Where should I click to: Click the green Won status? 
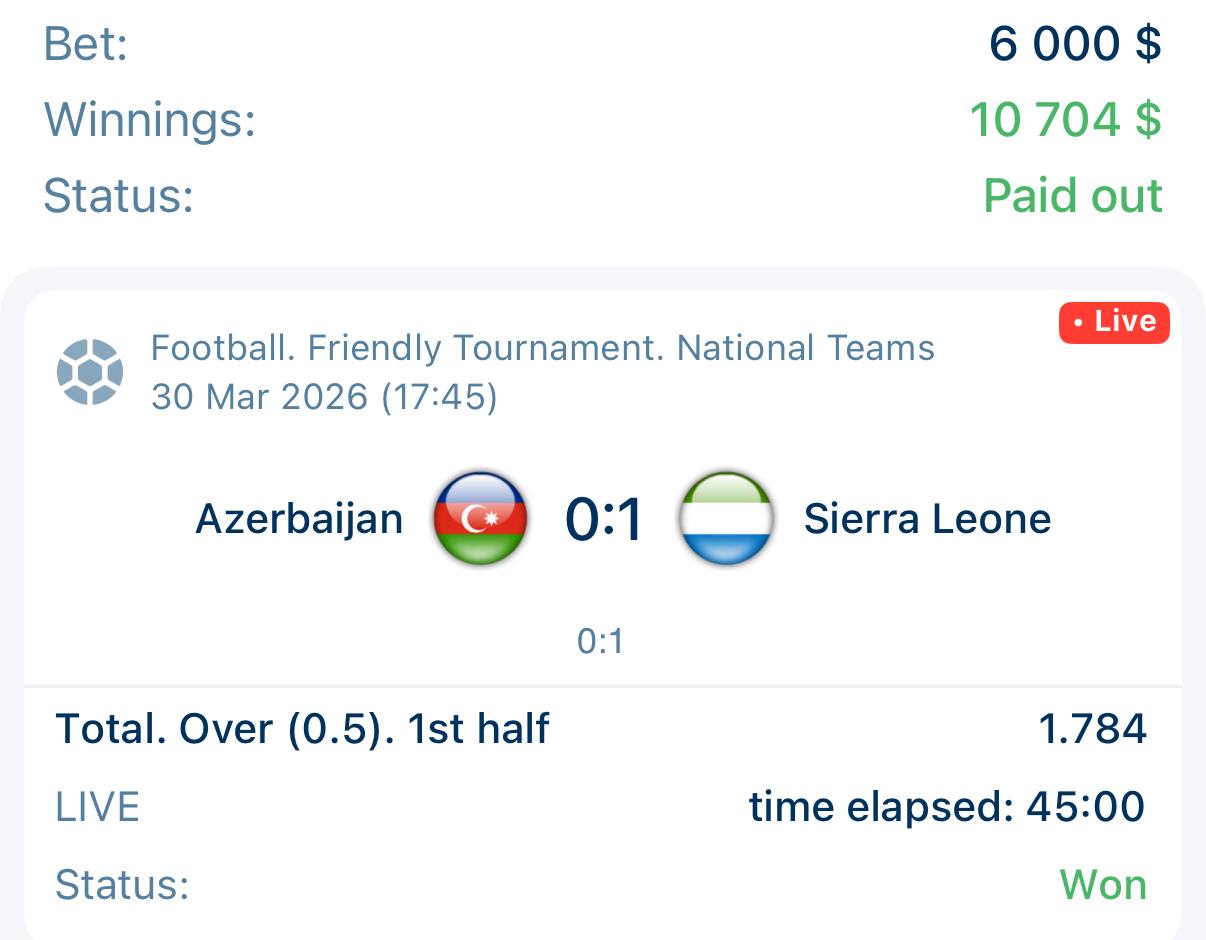(1103, 885)
